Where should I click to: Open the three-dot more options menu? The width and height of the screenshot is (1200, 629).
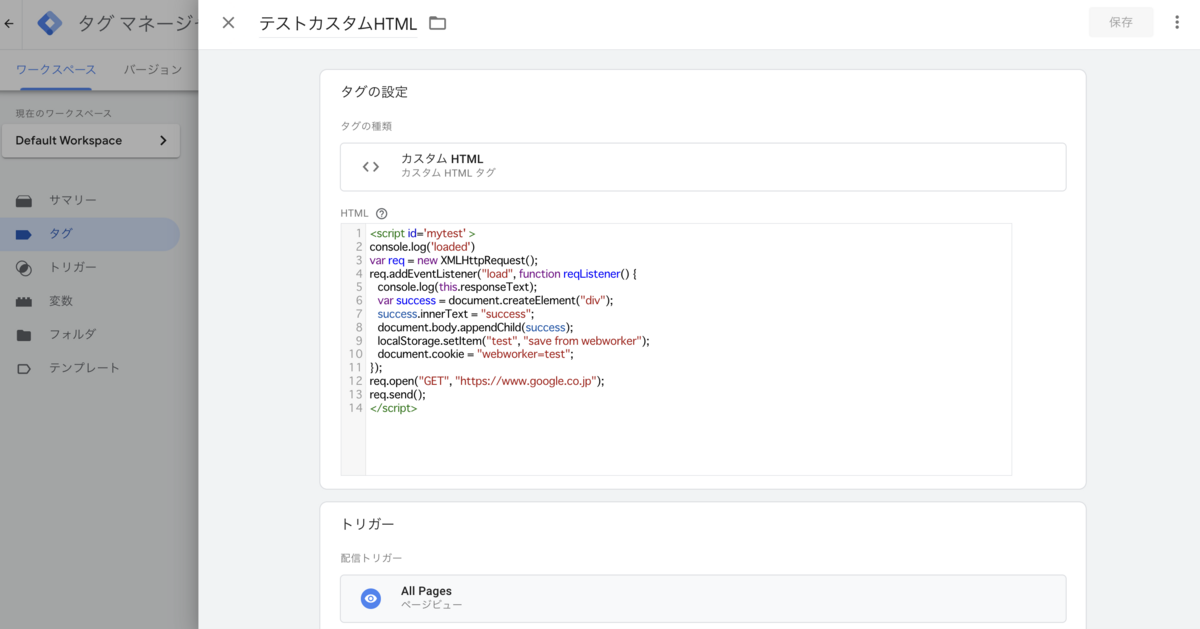click(1177, 22)
